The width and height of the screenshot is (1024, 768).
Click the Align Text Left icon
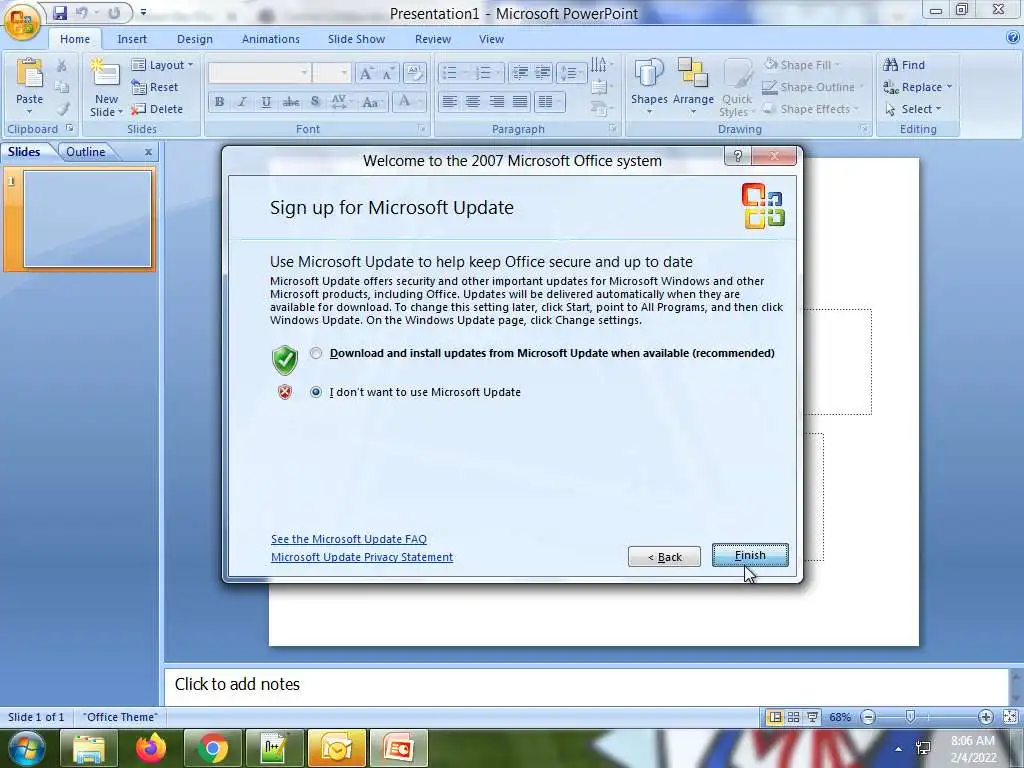coord(449,102)
